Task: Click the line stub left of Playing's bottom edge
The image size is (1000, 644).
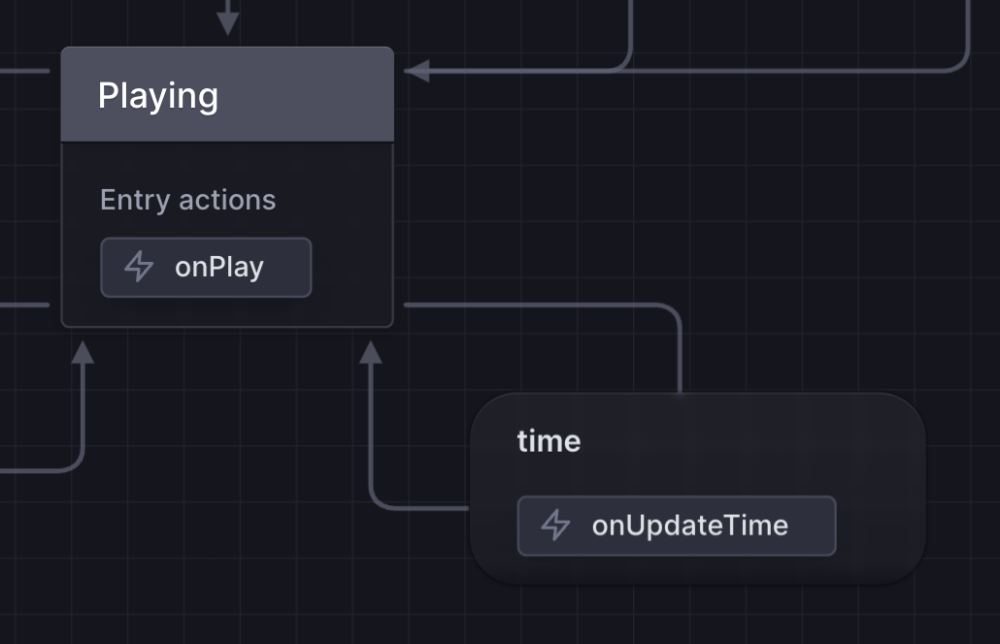Action: click(x=24, y=304)
